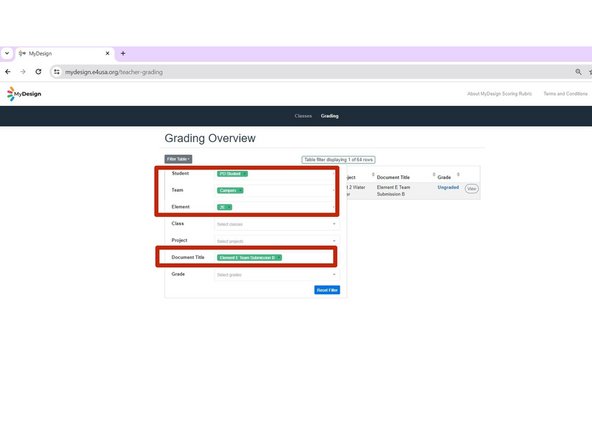Screen dimensions: 592x444
Task: Open a new browser tab
Action: [123, 53]
